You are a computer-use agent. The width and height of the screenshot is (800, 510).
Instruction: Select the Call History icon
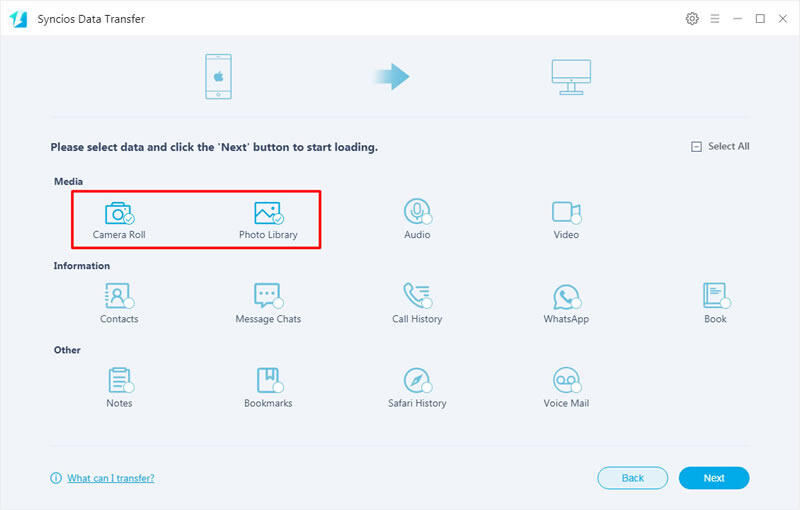point(416,296)
